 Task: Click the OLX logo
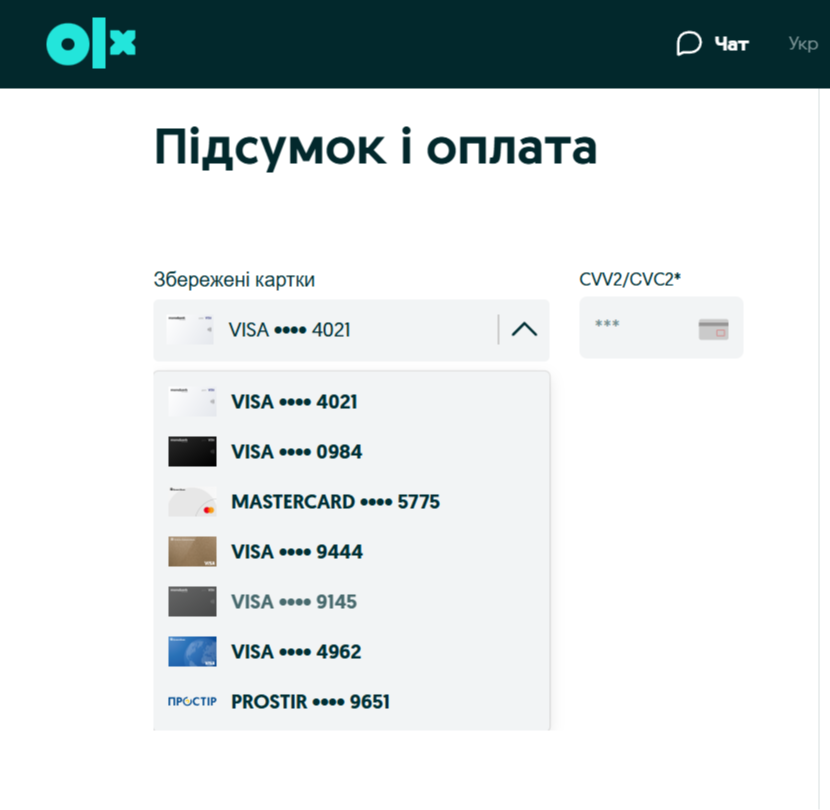point(91,43)
